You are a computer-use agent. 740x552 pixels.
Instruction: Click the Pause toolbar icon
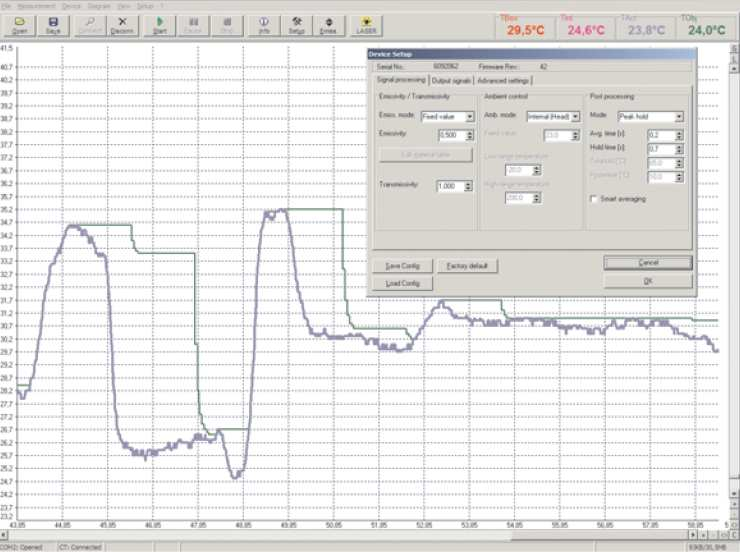[193, 25]
